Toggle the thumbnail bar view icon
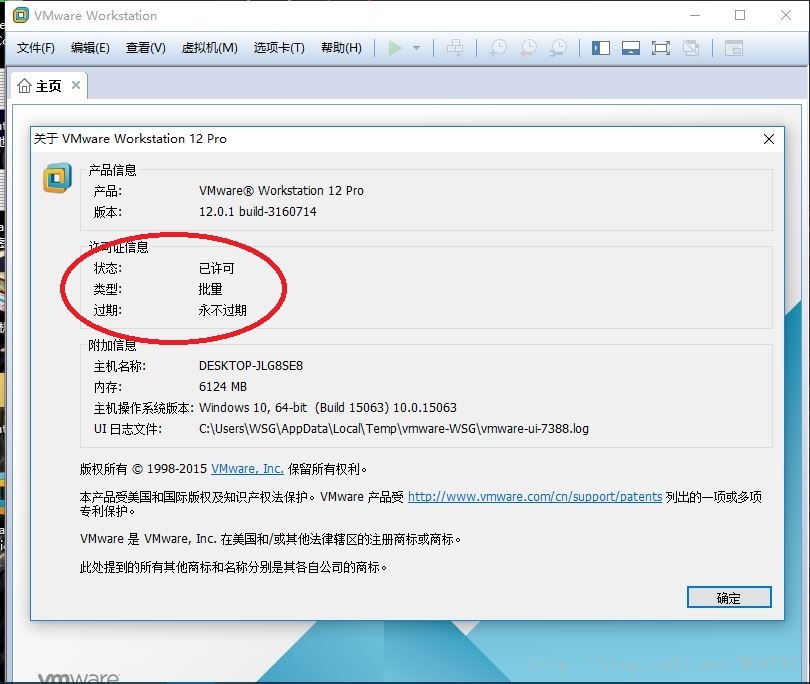This screenshot has width=810, height=684. 631,48
